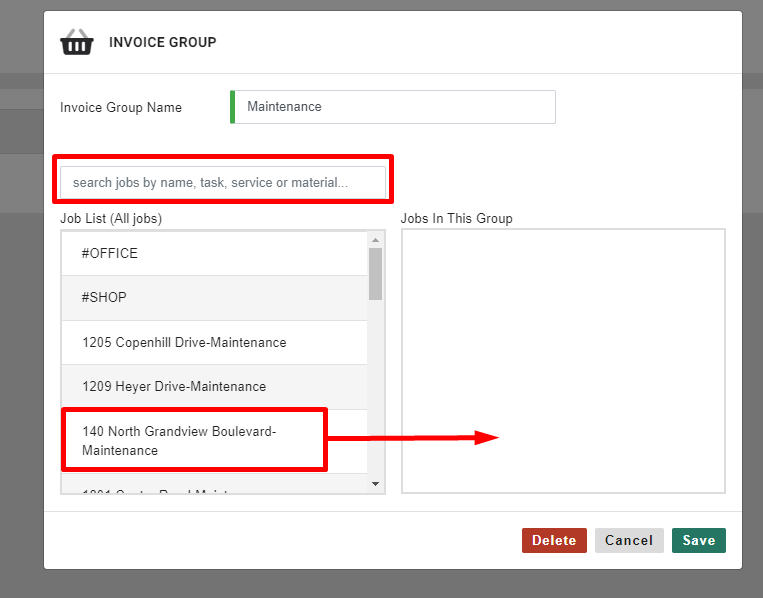
Task: Click the Jobs In This Group box
Action: [x=563, y=361]
